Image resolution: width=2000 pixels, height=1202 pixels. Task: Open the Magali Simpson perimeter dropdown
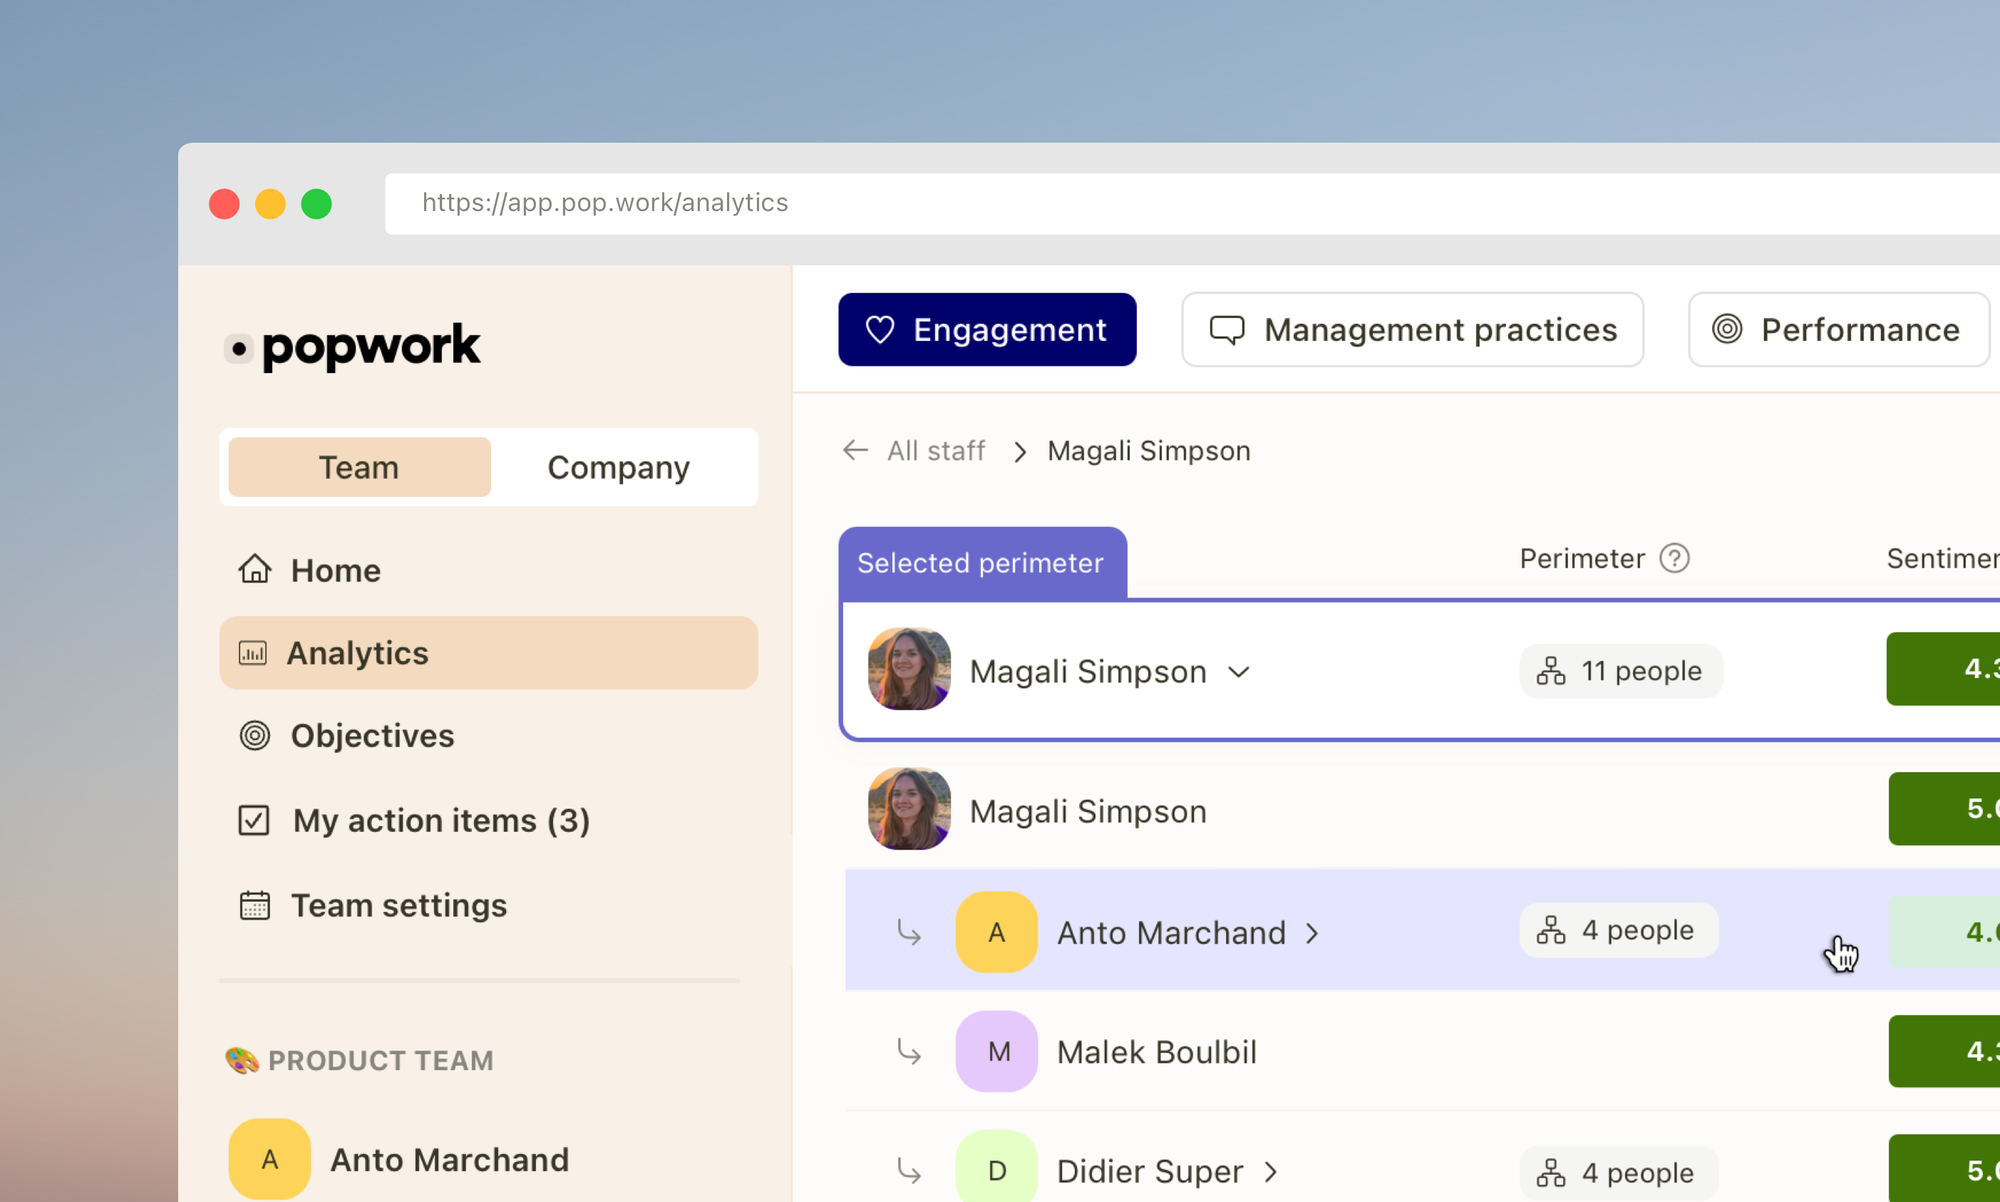pos(1239,672)
